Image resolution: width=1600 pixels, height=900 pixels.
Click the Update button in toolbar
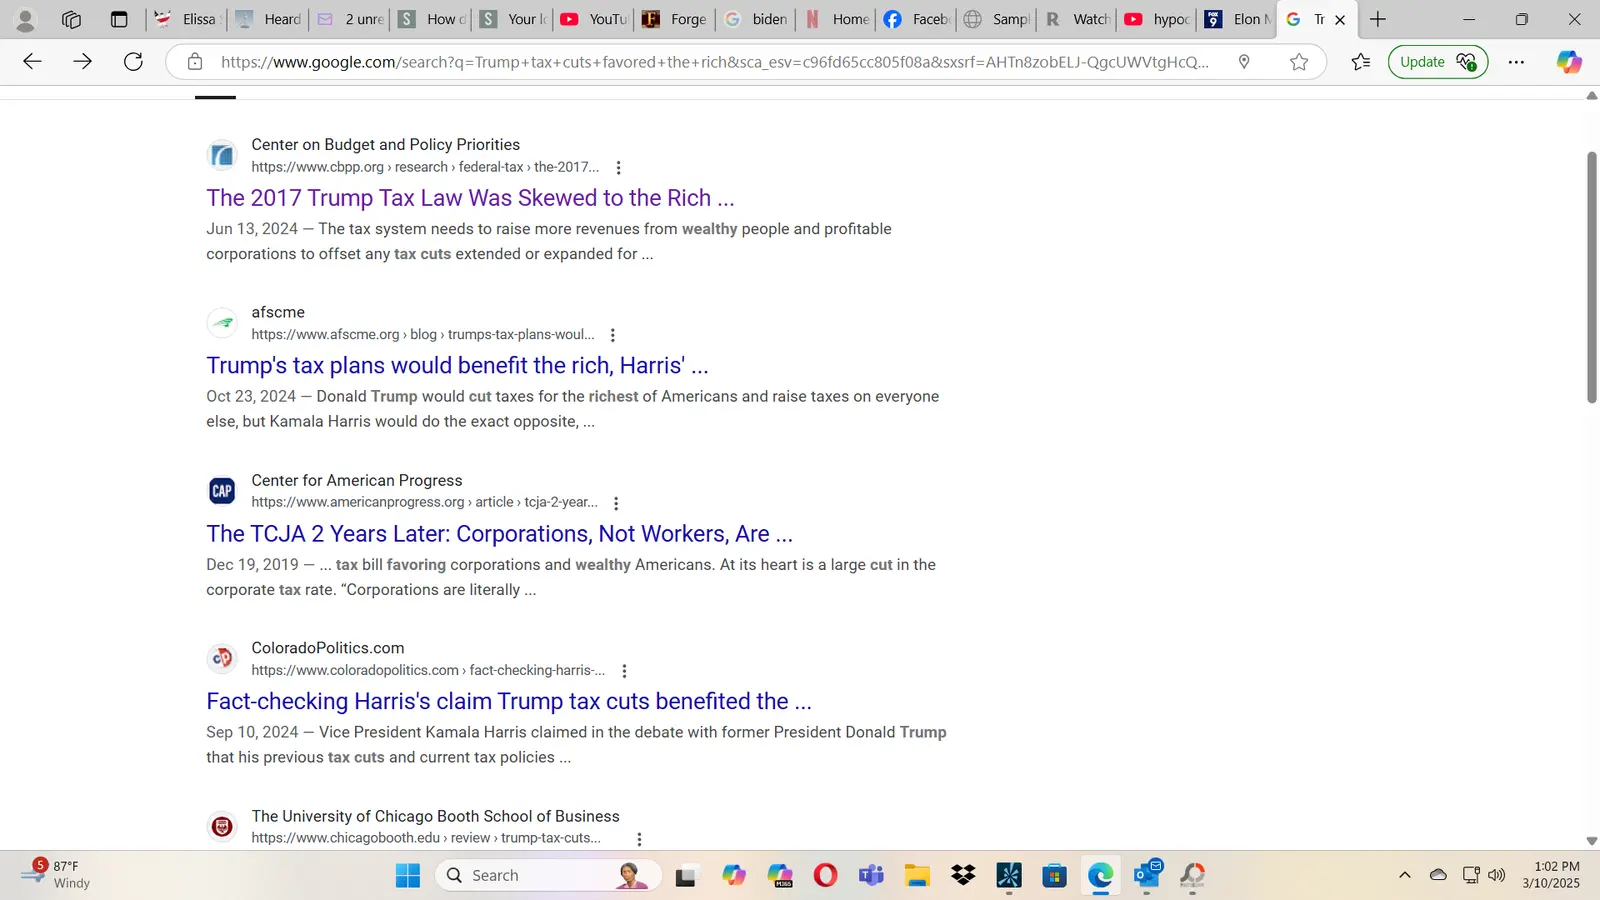[x=1437, y=62]
